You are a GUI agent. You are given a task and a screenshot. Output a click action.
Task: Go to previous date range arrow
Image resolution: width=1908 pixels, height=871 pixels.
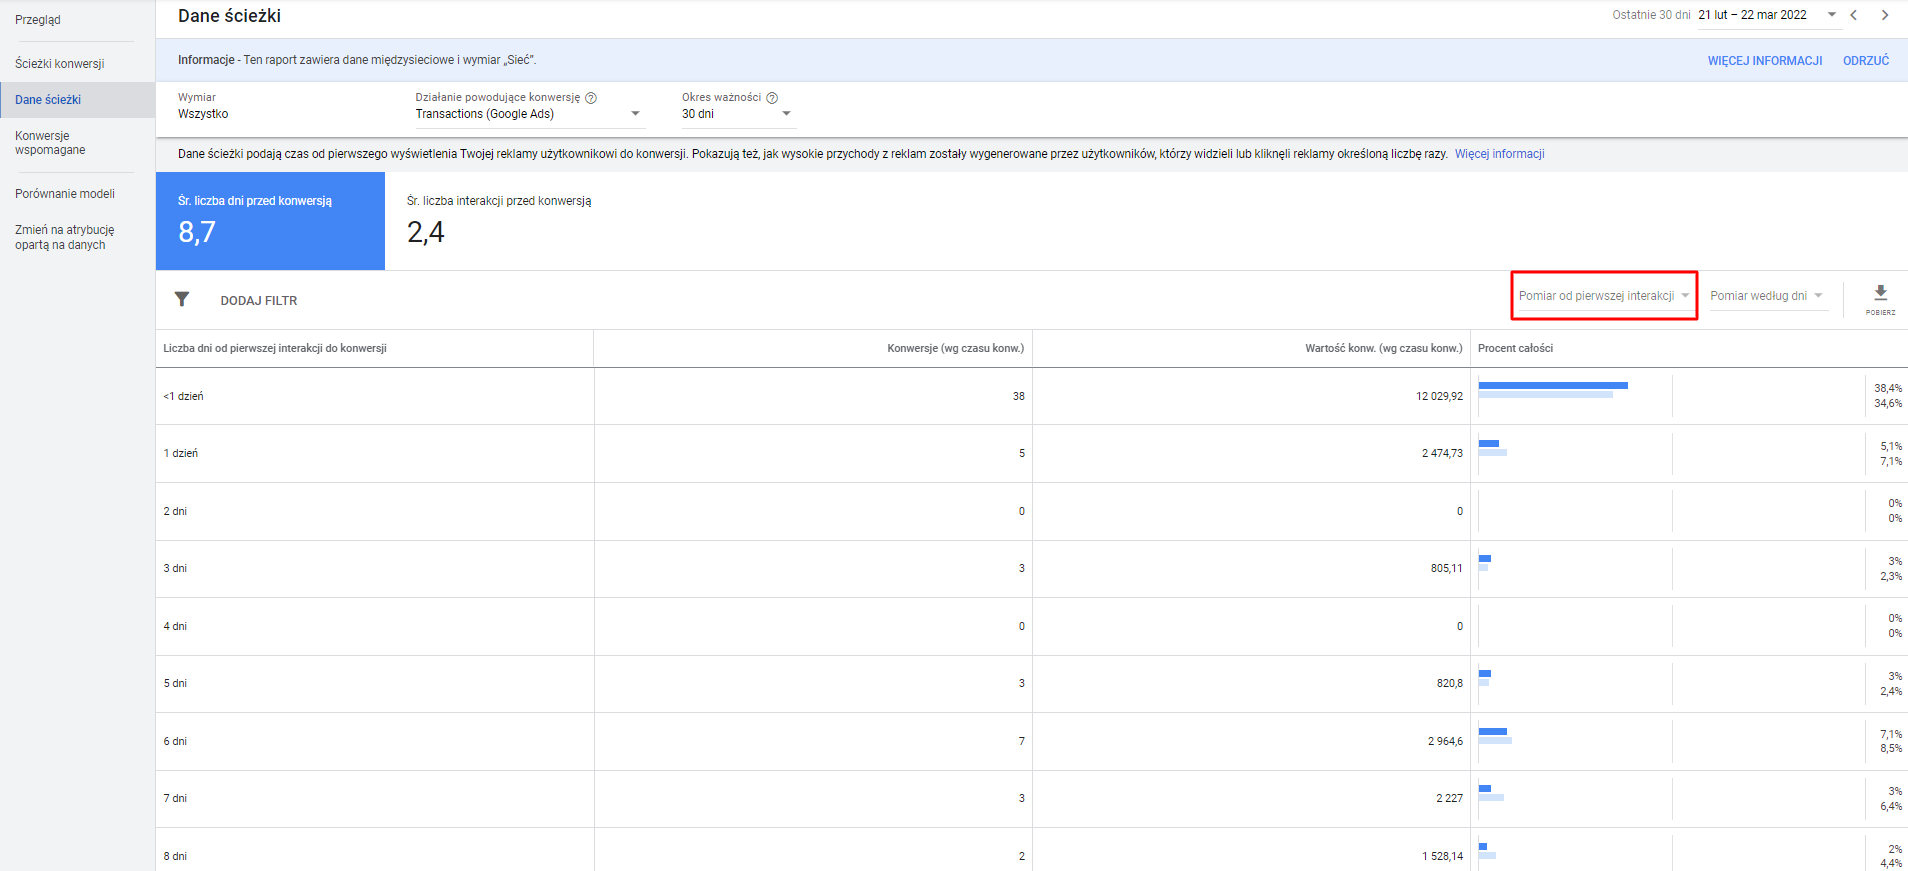[x=1854, y=15]
